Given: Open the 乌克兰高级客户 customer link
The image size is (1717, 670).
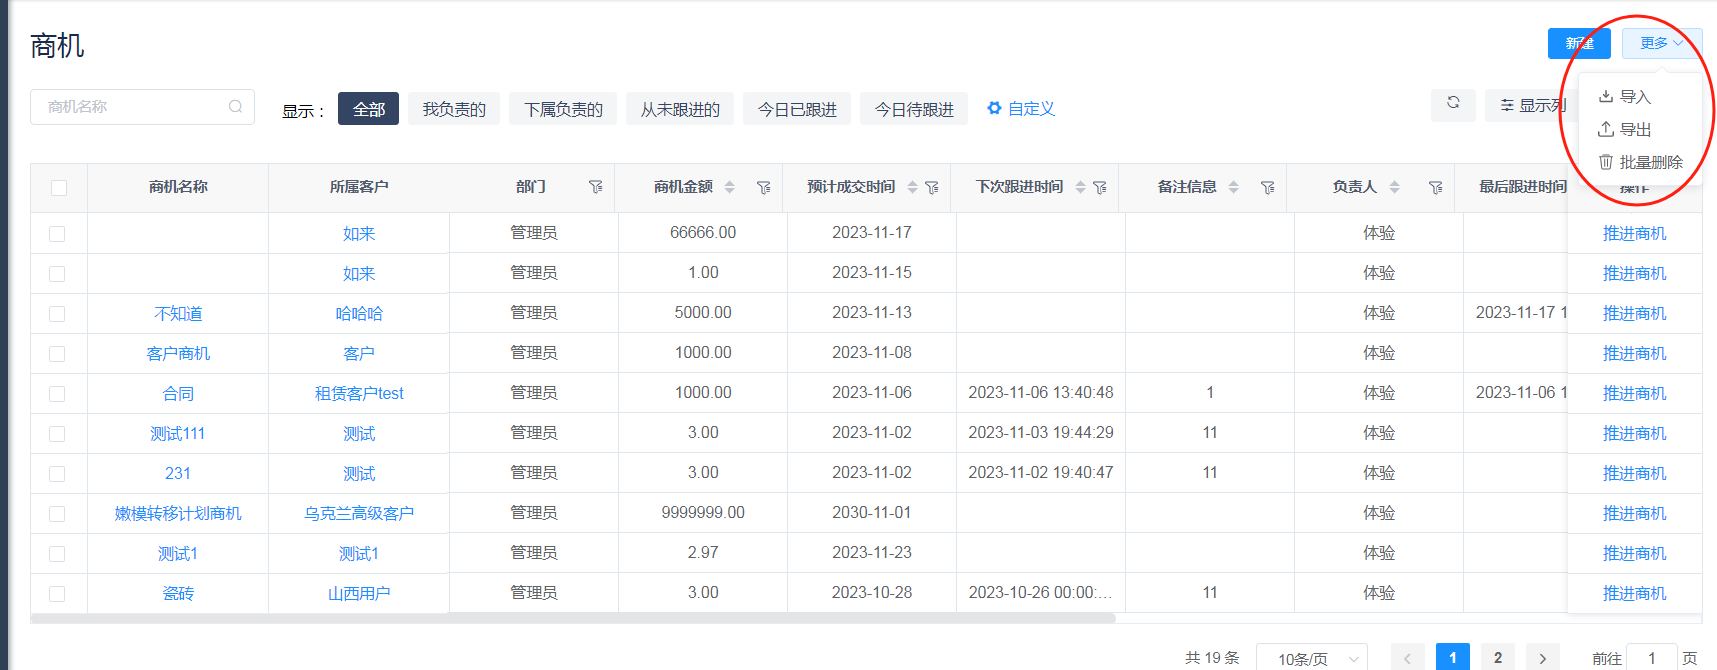Looking at the screenshot, I should point(359,514).
